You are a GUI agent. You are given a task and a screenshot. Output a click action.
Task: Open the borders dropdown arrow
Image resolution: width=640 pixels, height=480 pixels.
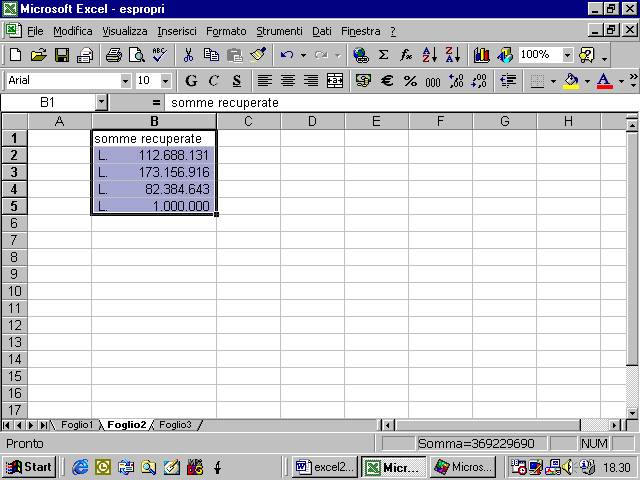point(553,81)
